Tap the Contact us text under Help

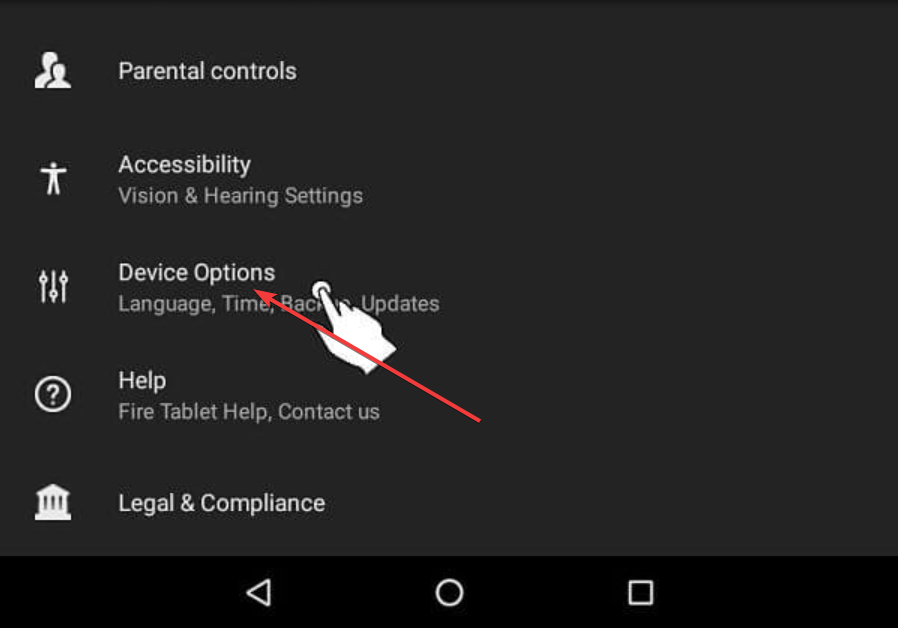[x=329, y=412]
